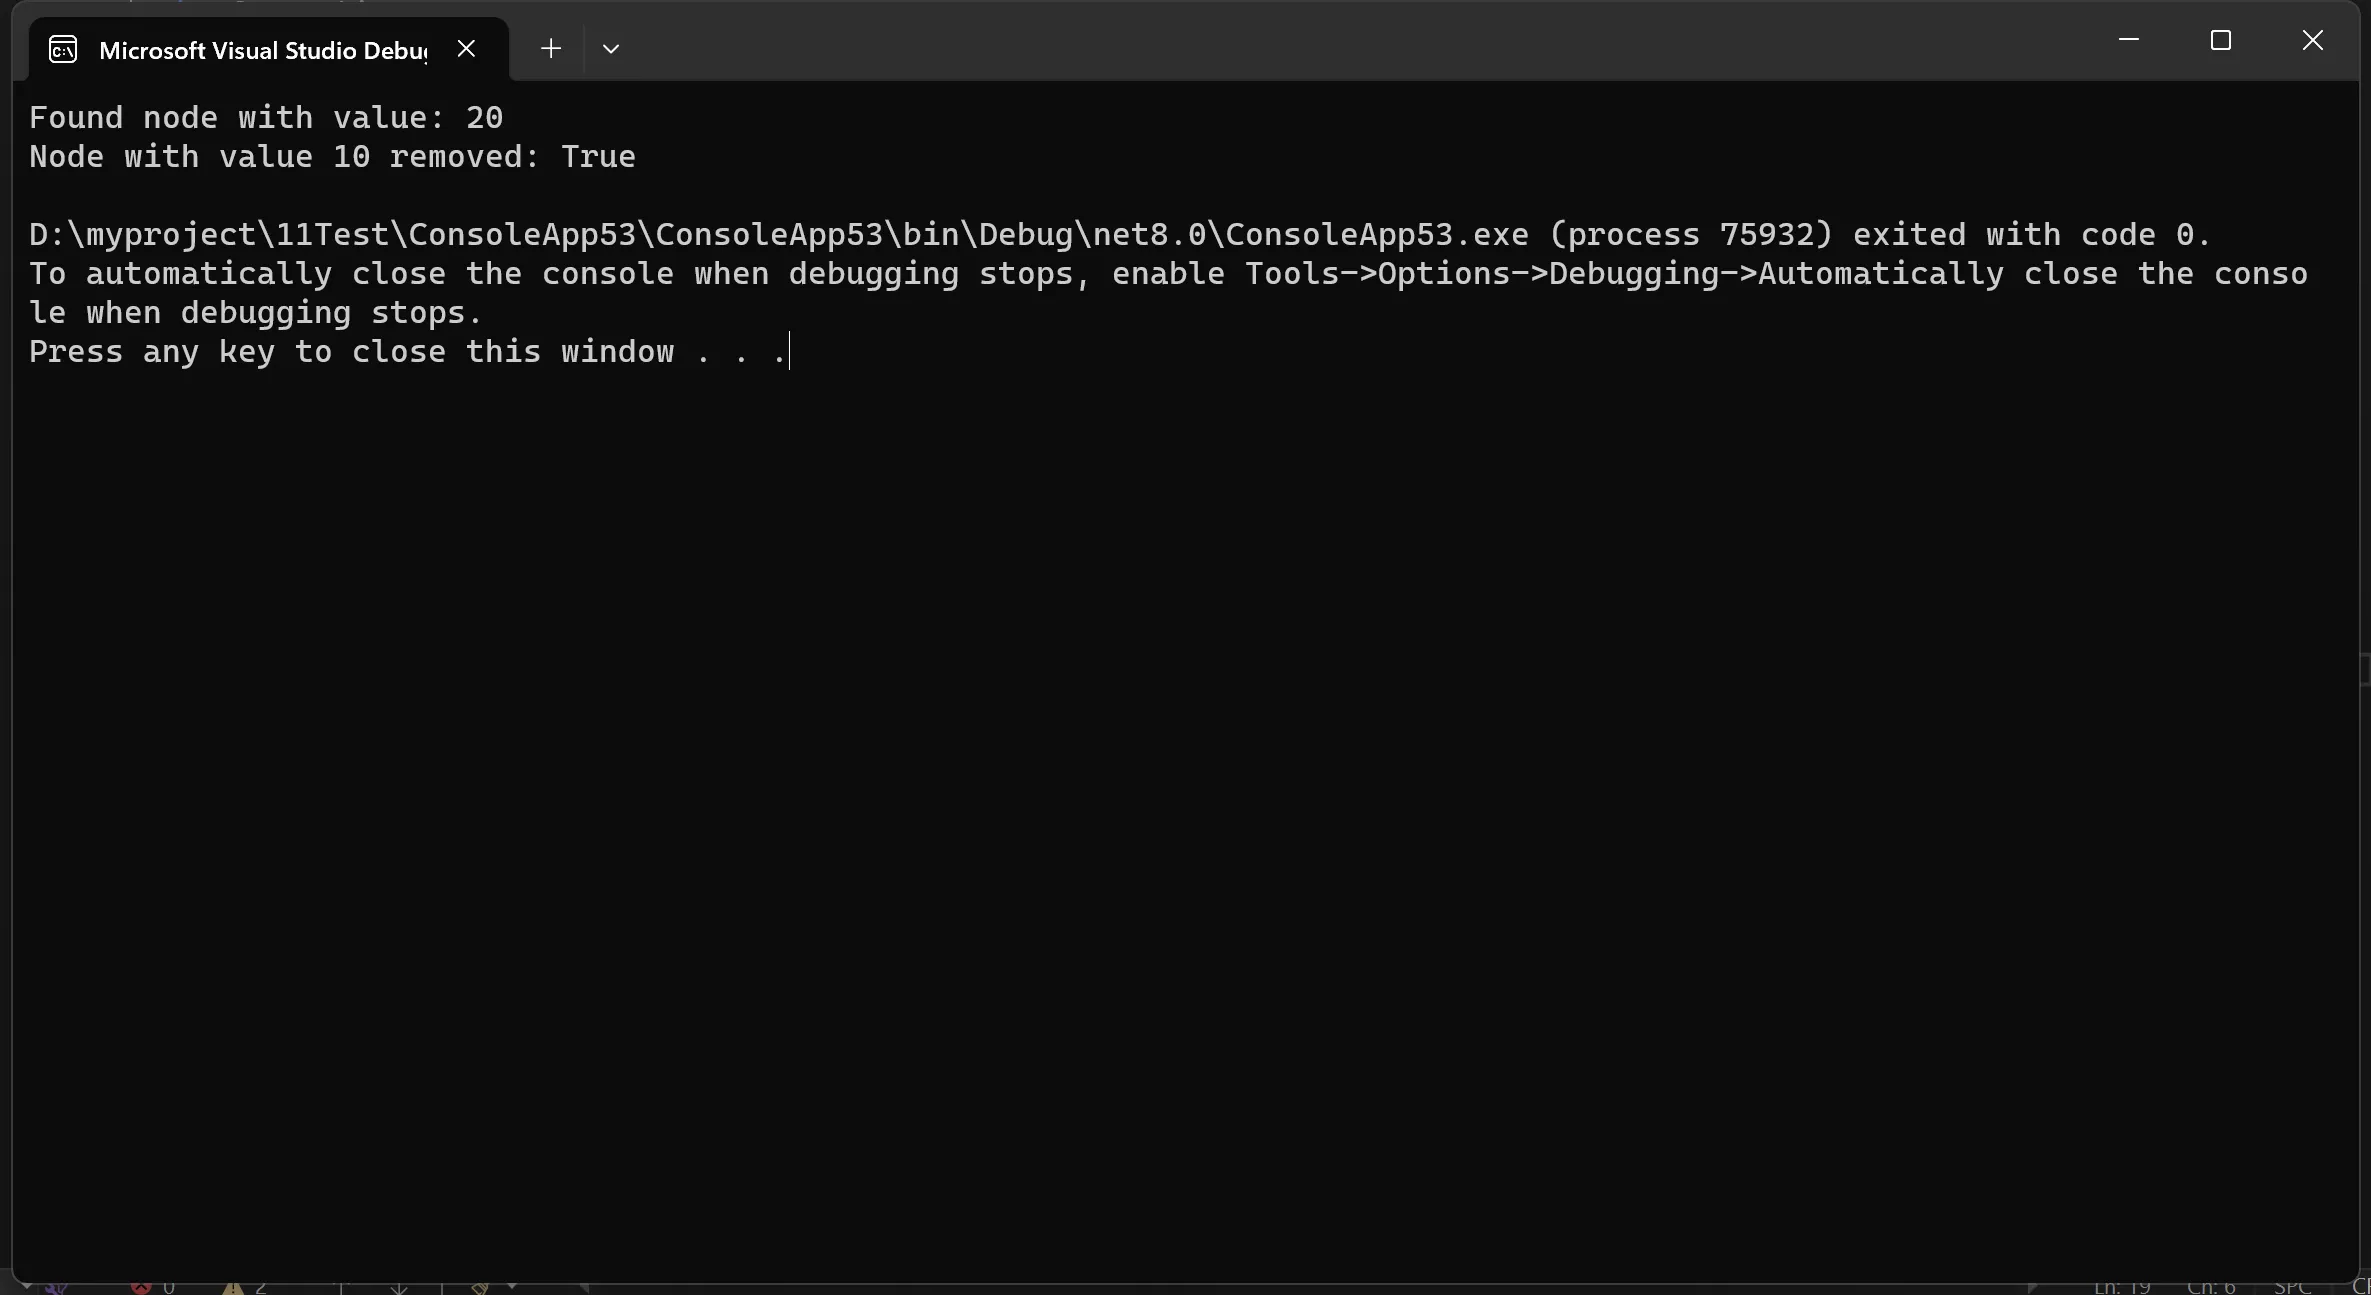Expand the new tab profile dropdown
The image size is (2371, 1295).
click(x=611, y=49)
